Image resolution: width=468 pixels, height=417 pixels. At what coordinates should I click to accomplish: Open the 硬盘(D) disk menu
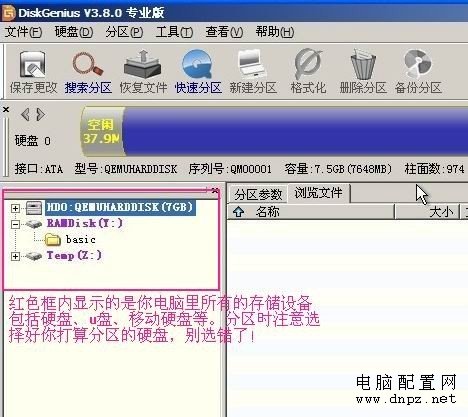[x=74, y=32]
